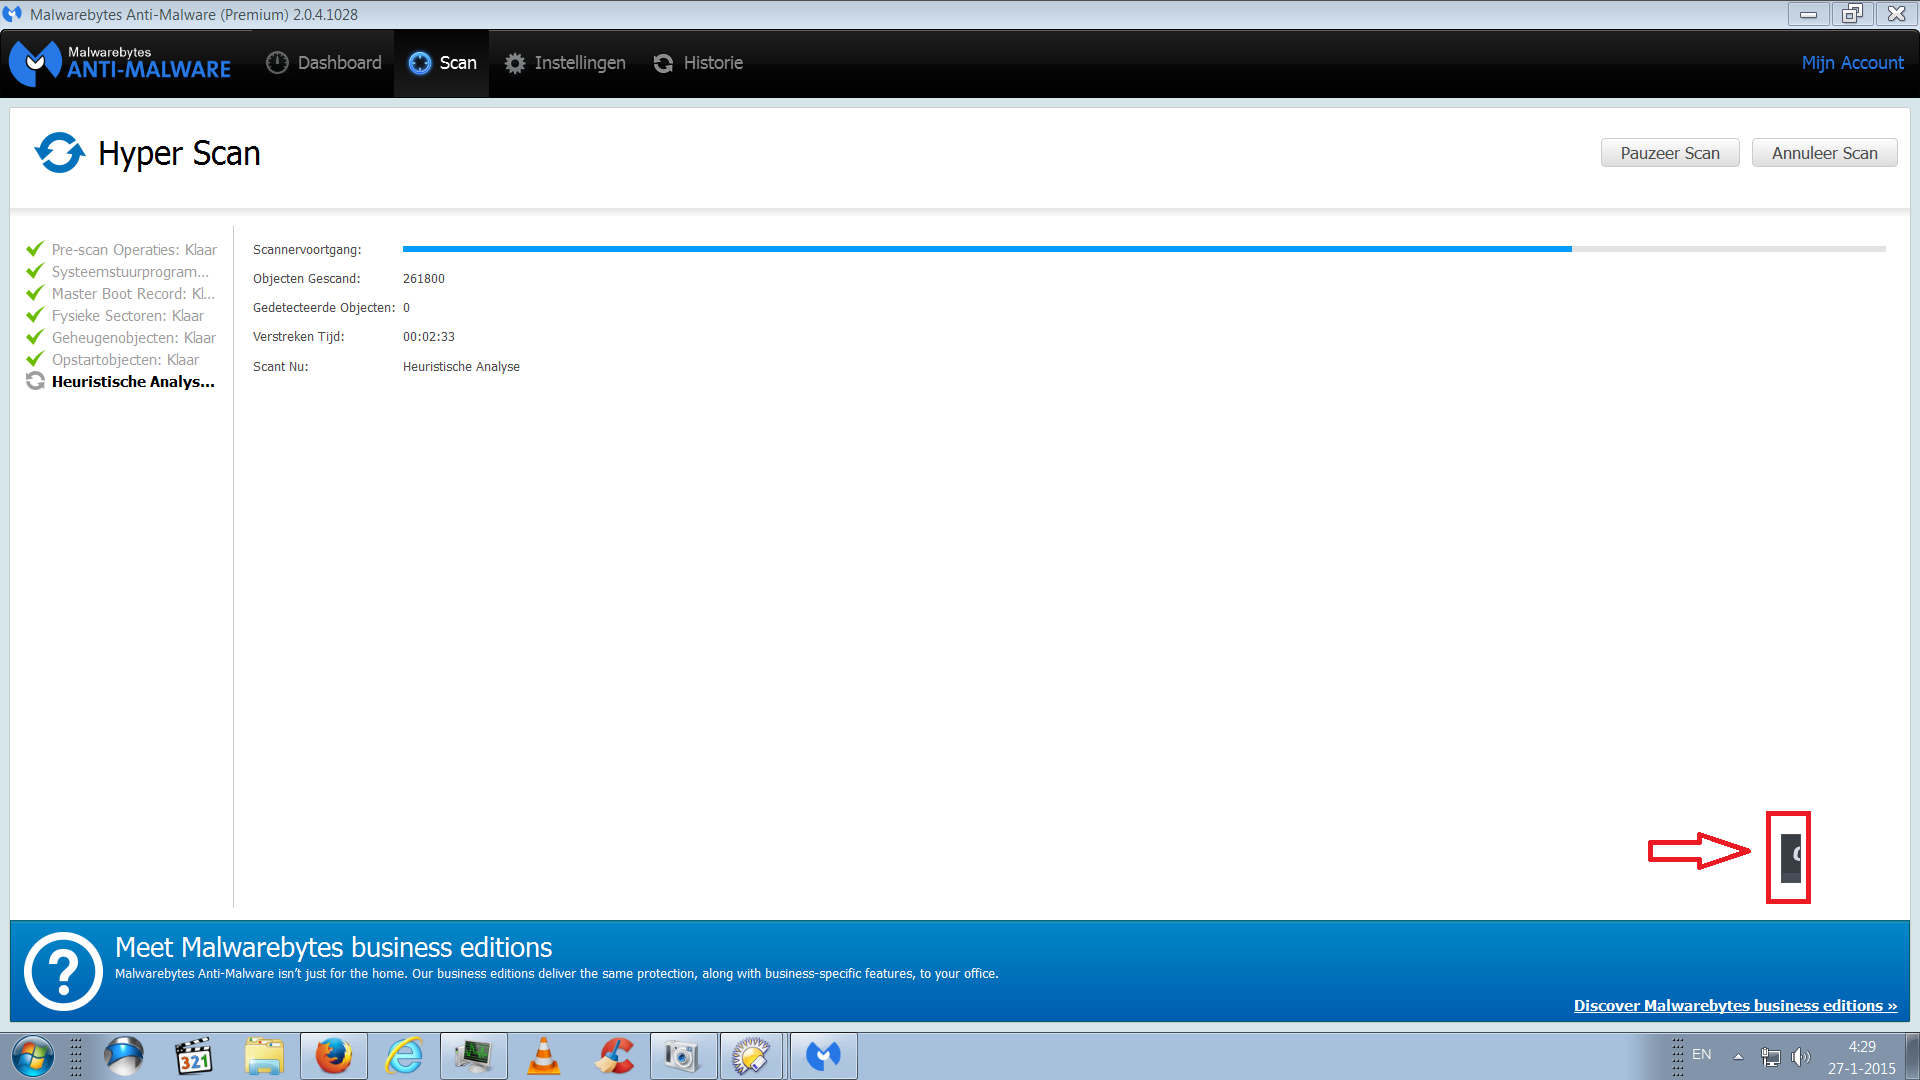The height and width of the screenshot is (1080, 1920).
Task: Select the Heuristische Analys... step in progress
Action: 120,382
